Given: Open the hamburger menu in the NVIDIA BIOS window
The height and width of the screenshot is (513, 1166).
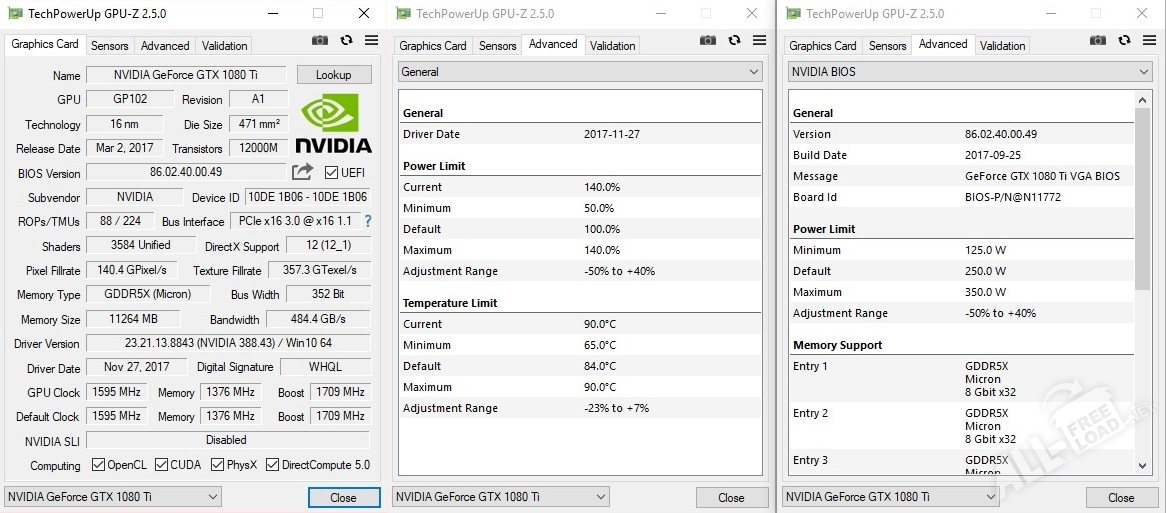Looking at the screenshot, I should coord(1150,41).
